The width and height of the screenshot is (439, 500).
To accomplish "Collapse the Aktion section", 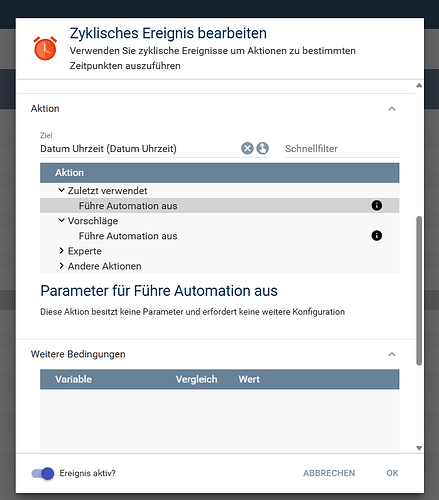I will 392,109.
